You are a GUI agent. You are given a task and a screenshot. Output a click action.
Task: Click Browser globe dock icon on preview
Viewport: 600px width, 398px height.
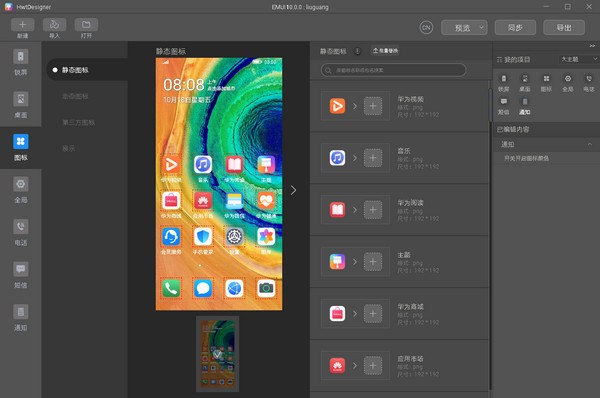234,288
